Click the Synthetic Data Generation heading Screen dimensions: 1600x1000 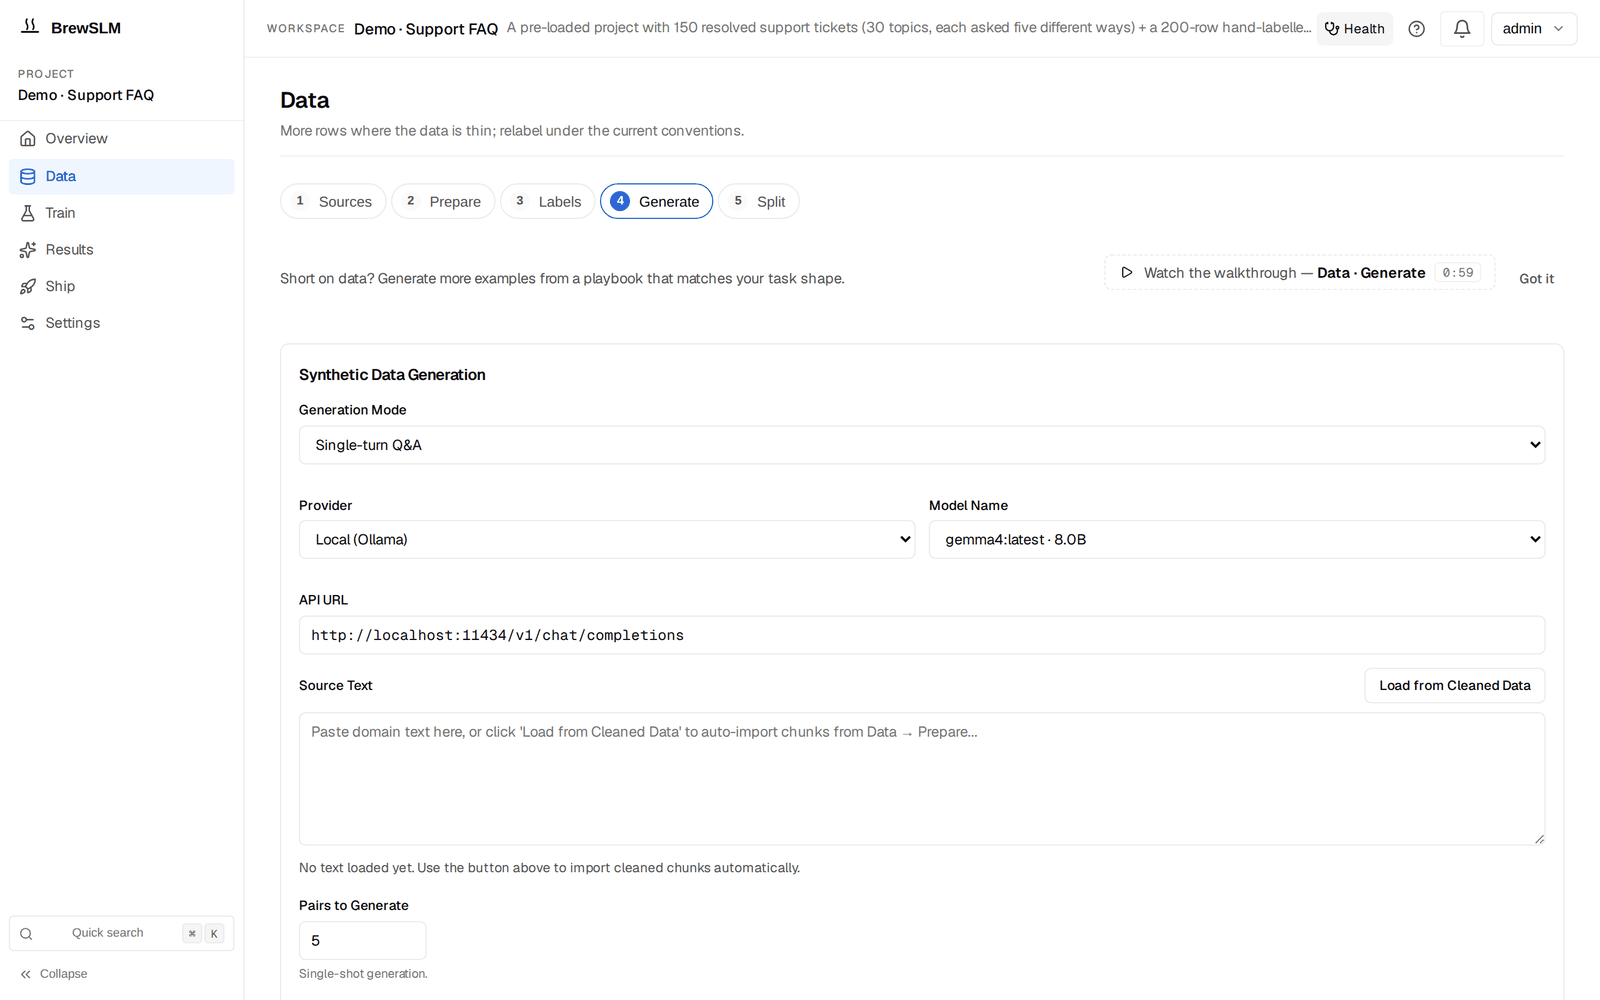[392, 375]
